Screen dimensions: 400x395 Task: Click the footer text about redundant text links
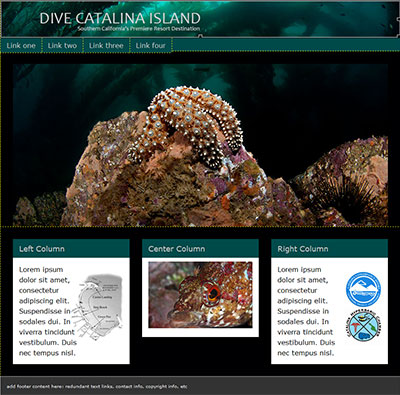pyautogui.click(x=97, y=387)
